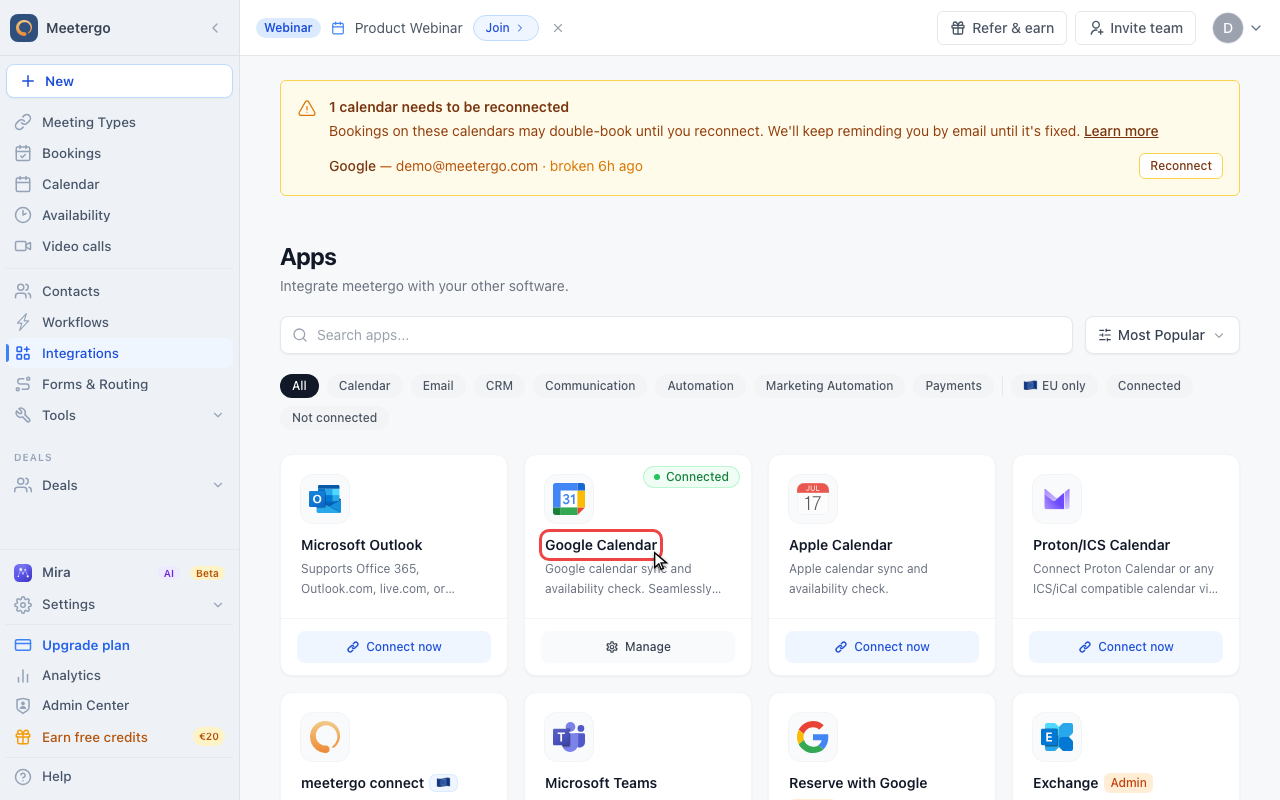The height and width of the screenshot is (800, 1280).
Task: Connect Apple Calendar now
Action: tap(882, 647)
